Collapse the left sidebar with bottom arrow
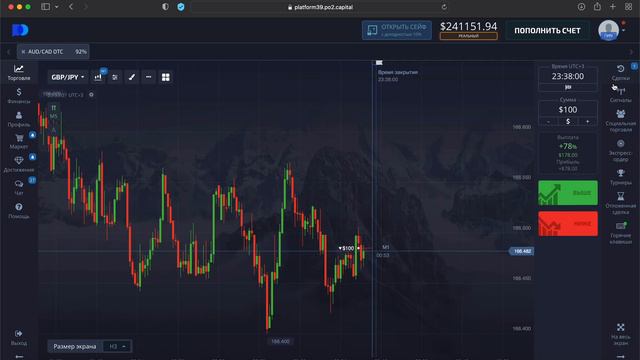640x360 pixels. click(x=19, y=356)
